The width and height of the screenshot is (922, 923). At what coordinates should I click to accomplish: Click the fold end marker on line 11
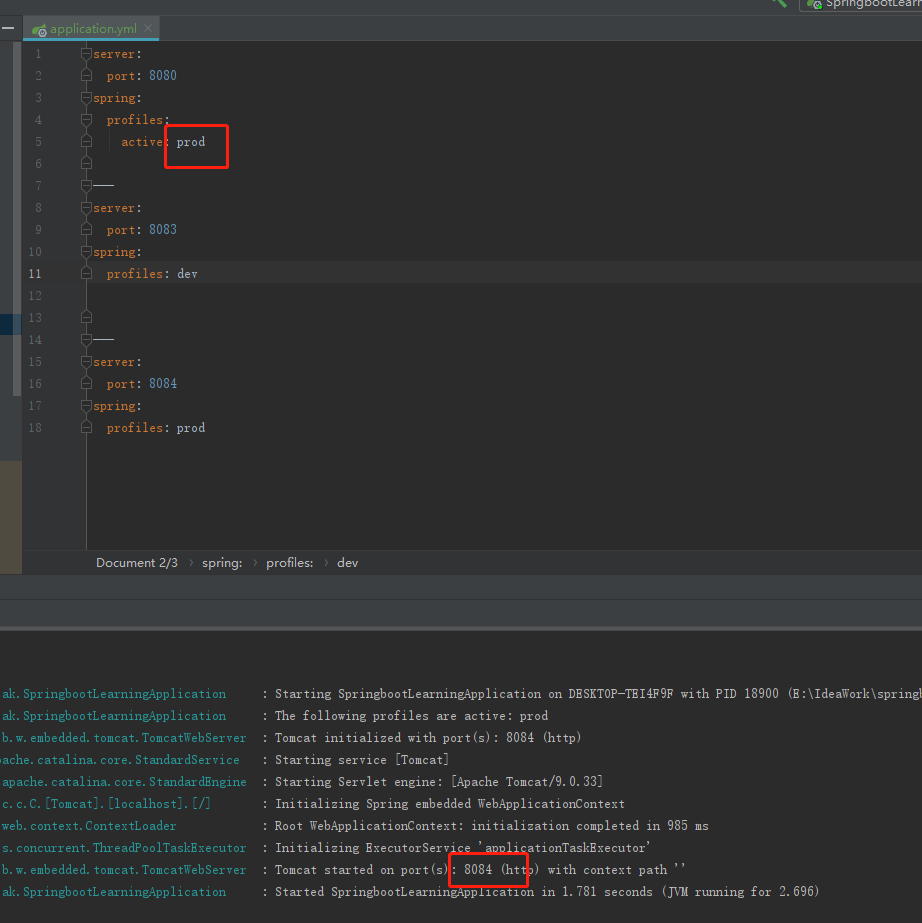coord(87,274)
